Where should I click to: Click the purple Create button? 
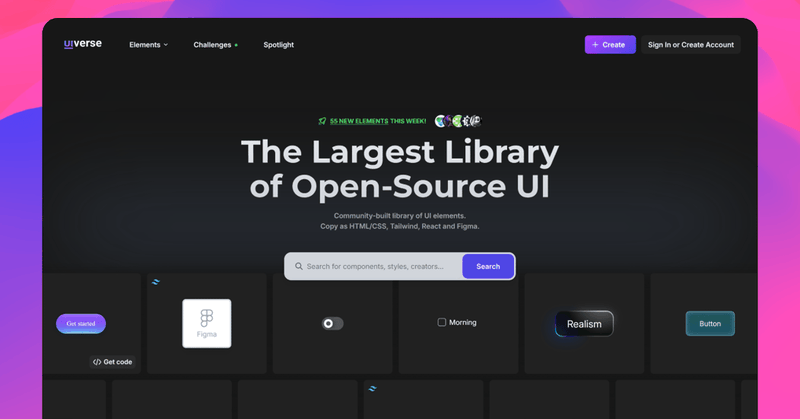[x=610, y=44]
